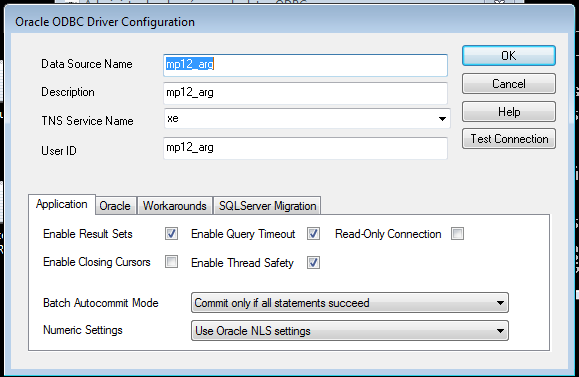
Task: Click the Test Connection button
Action: pos(508,139)
